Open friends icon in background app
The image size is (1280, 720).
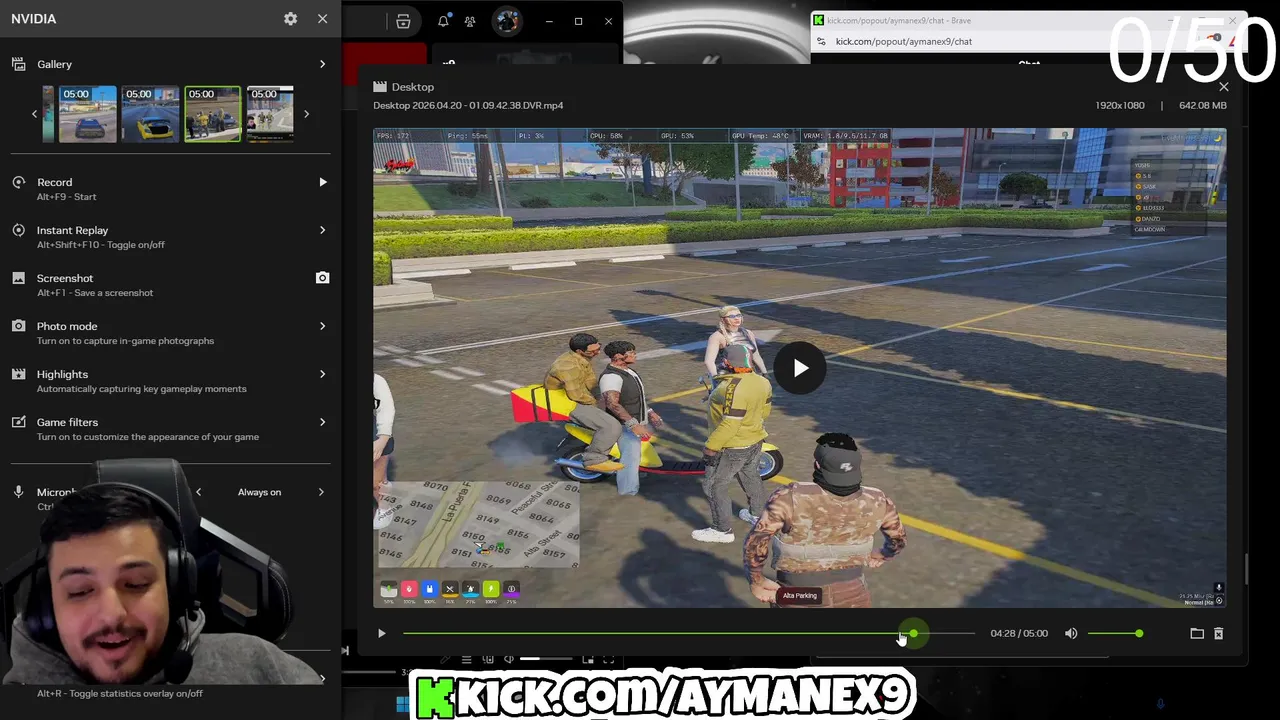pyautogui.click(x=470, y=21)
